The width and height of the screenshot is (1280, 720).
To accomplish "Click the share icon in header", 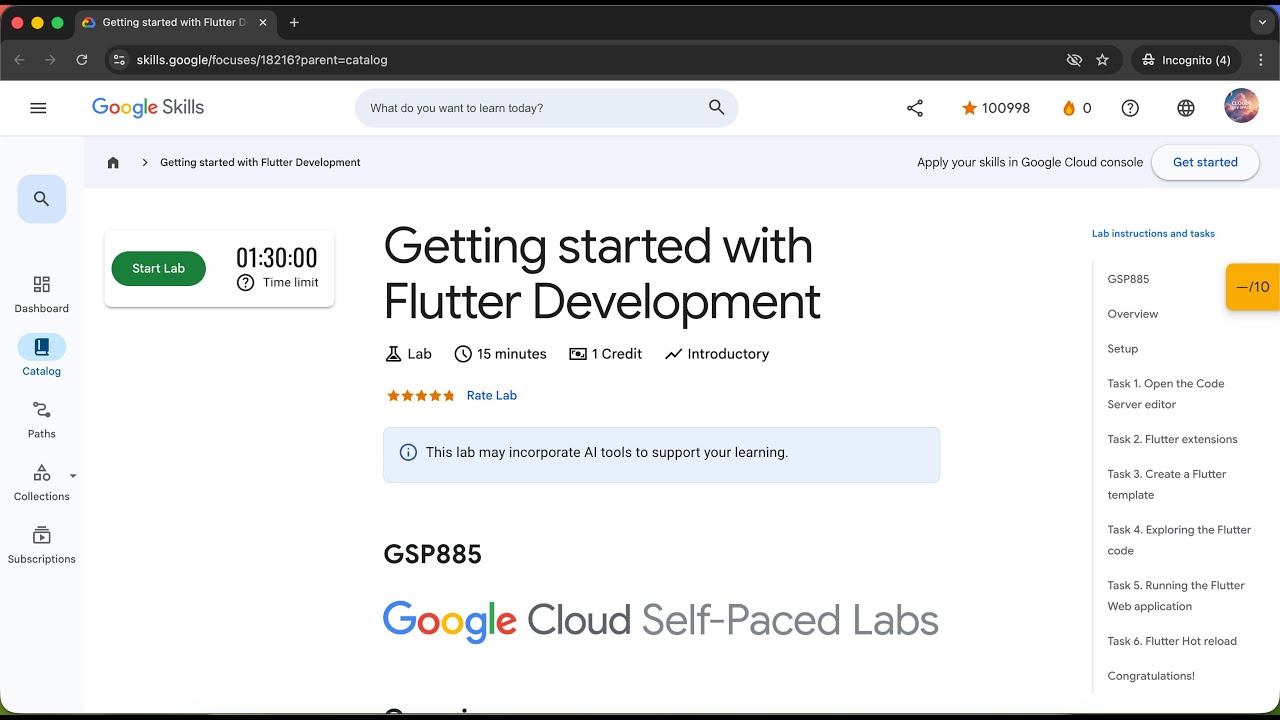I will (x=915, y=108).
